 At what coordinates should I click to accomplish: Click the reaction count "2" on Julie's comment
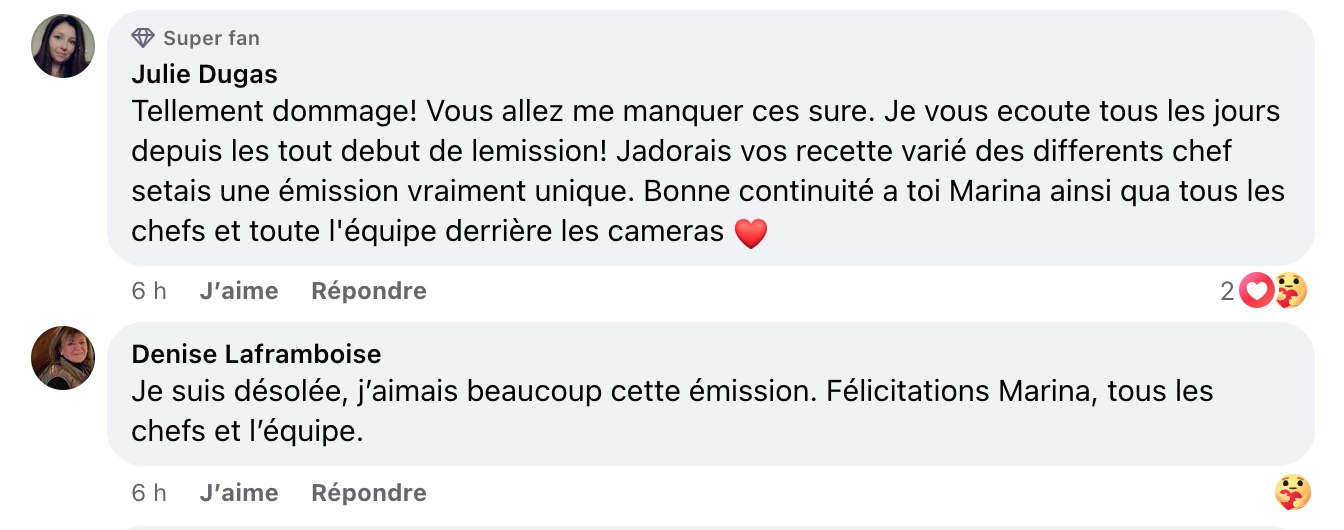click(1227, 291)
